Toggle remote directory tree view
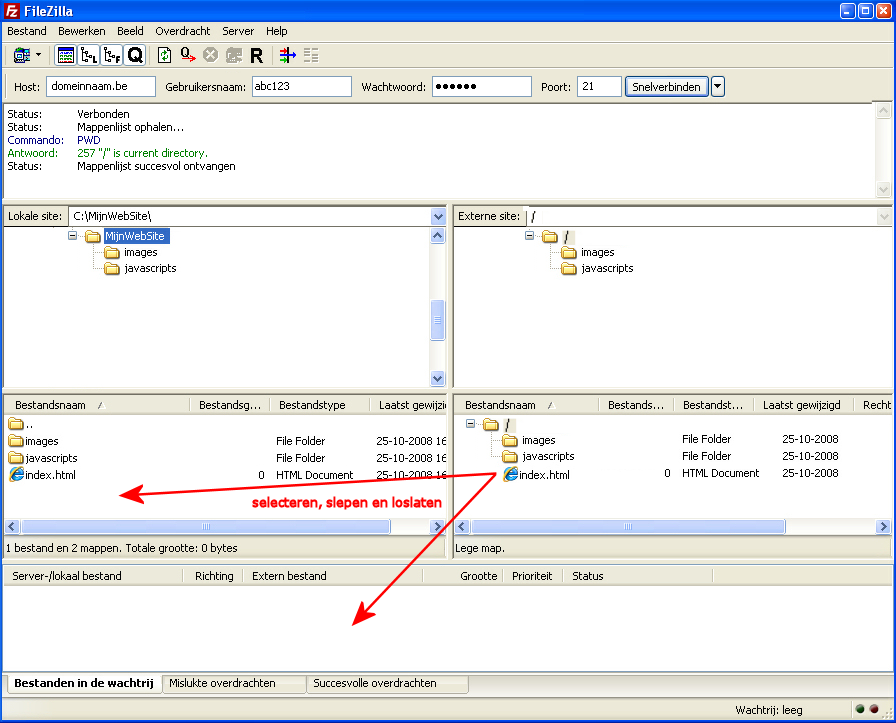The height and width of the screenshot is (723, 896). coord(112,55)
